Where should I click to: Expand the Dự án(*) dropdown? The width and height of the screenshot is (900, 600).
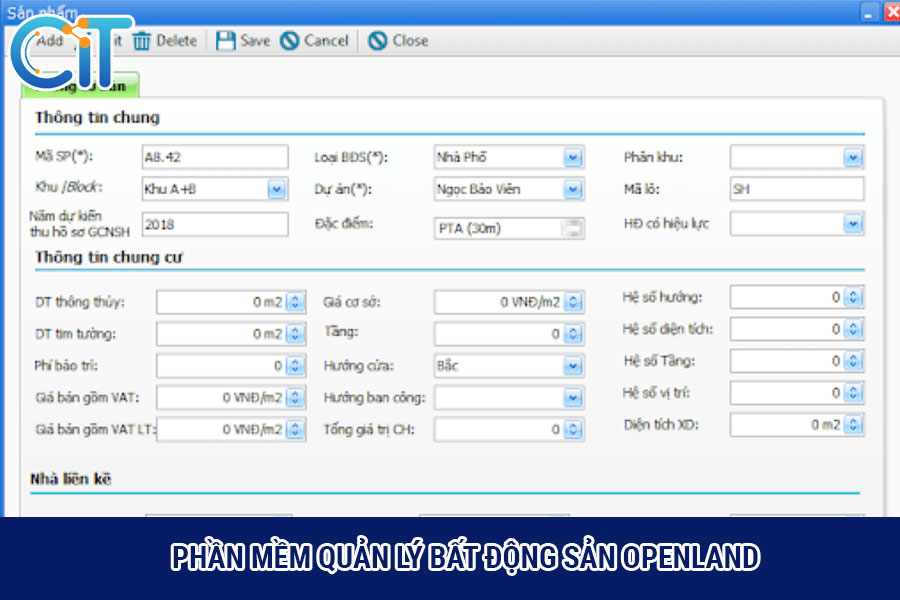(573, 189)
